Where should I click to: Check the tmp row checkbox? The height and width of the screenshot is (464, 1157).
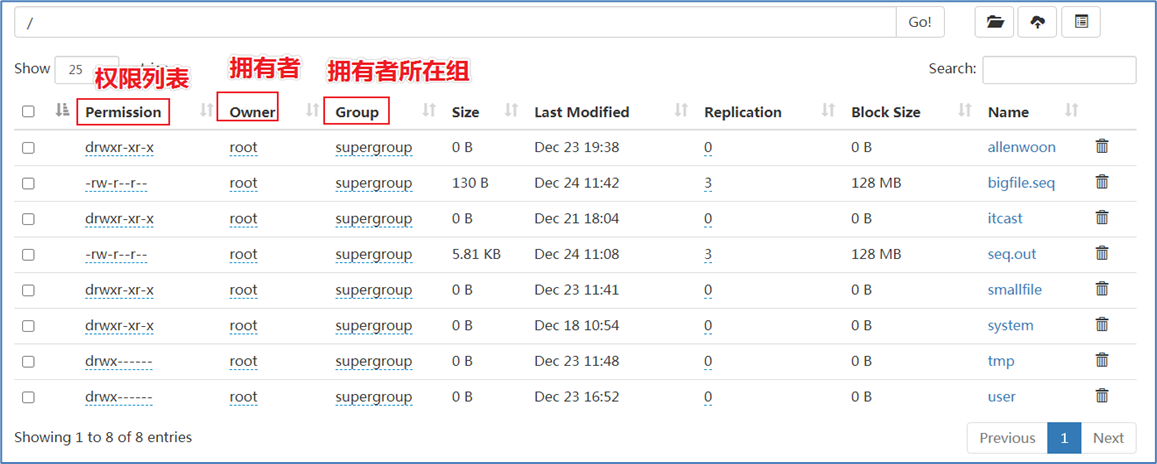[28, 361]
